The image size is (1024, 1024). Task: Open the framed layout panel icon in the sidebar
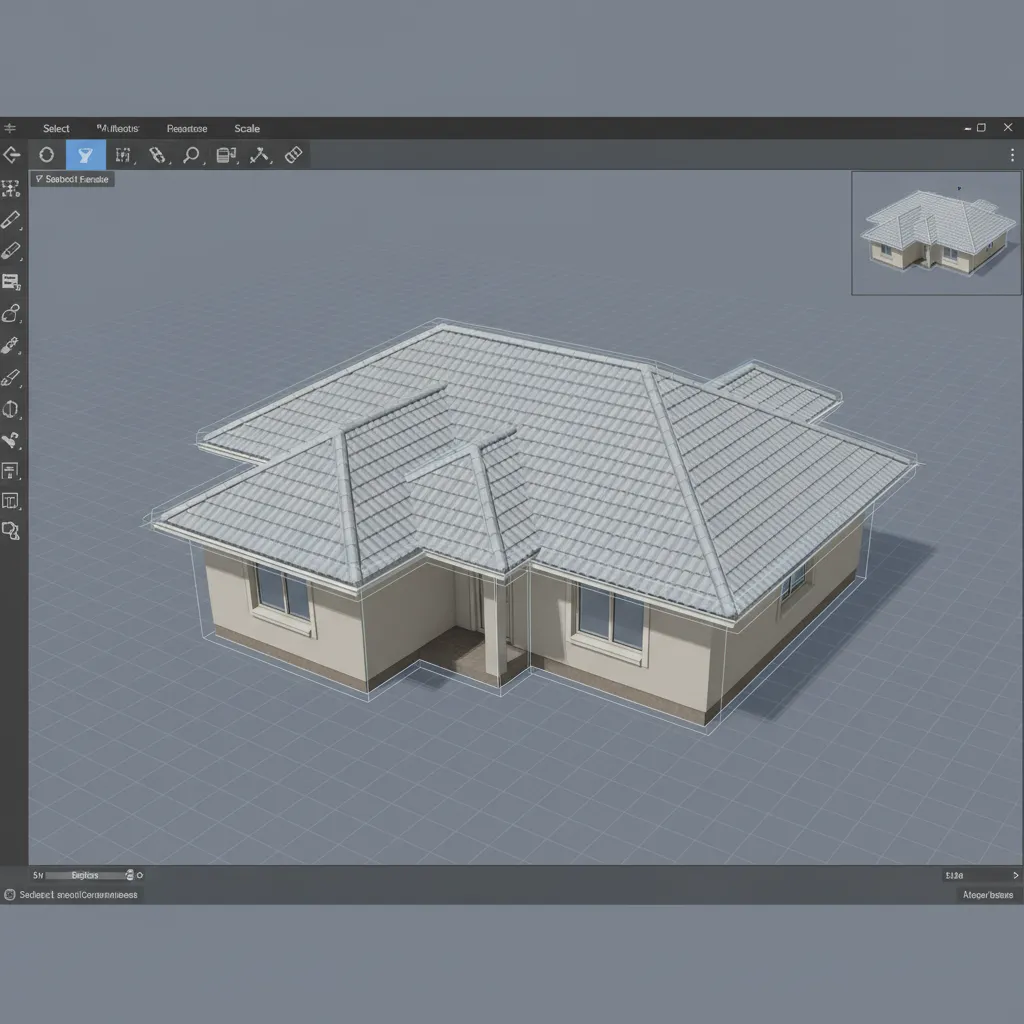(11, 471)
